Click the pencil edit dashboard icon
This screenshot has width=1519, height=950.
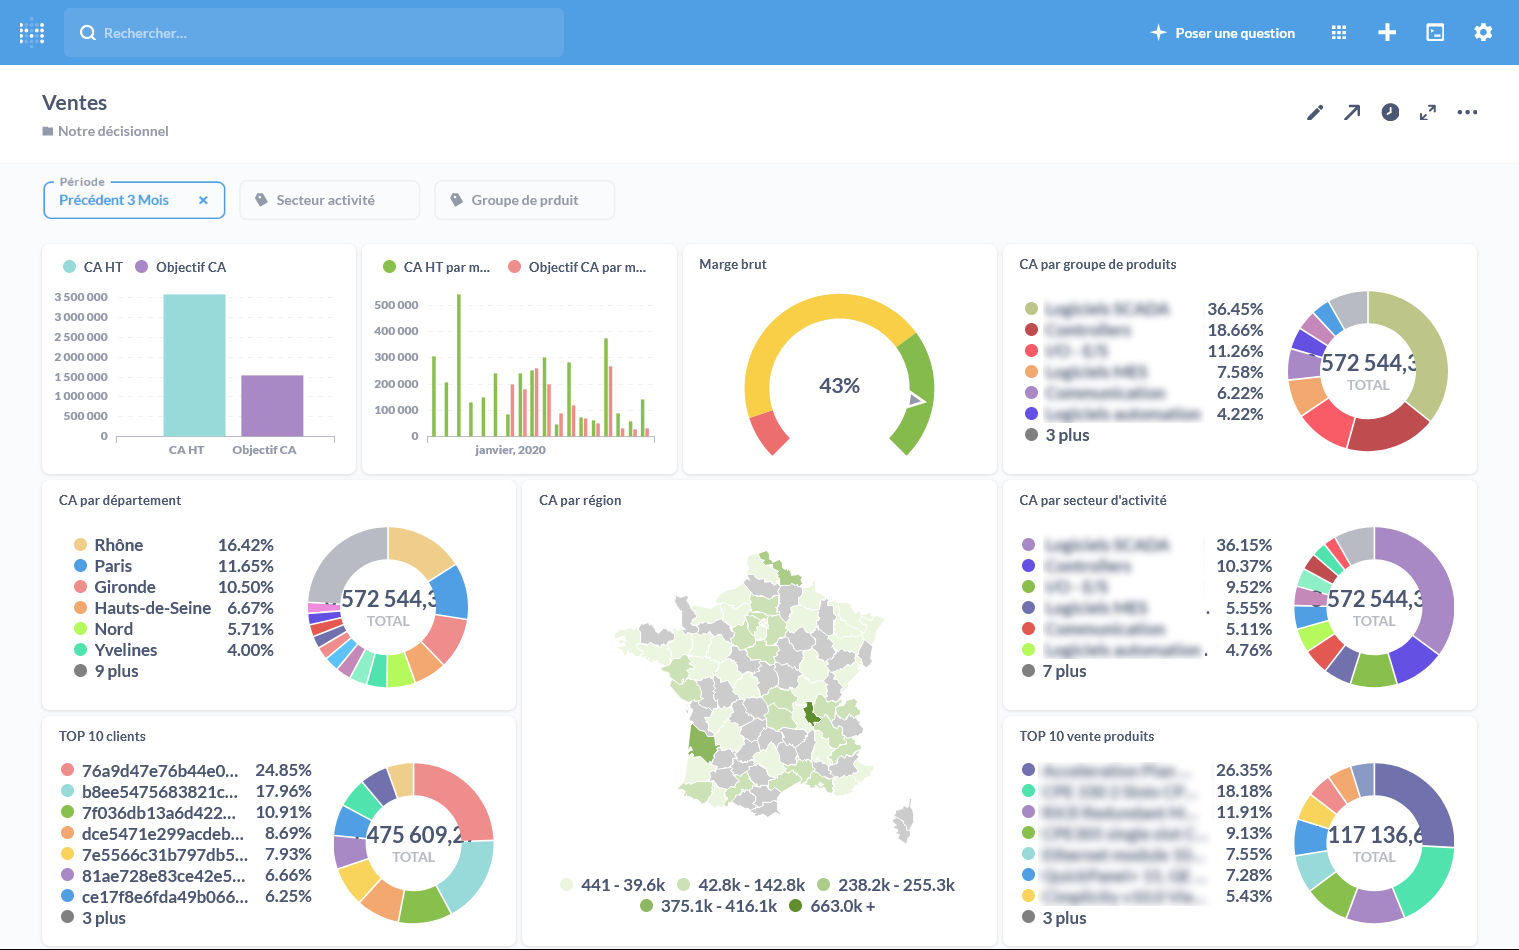point(1315,112)
